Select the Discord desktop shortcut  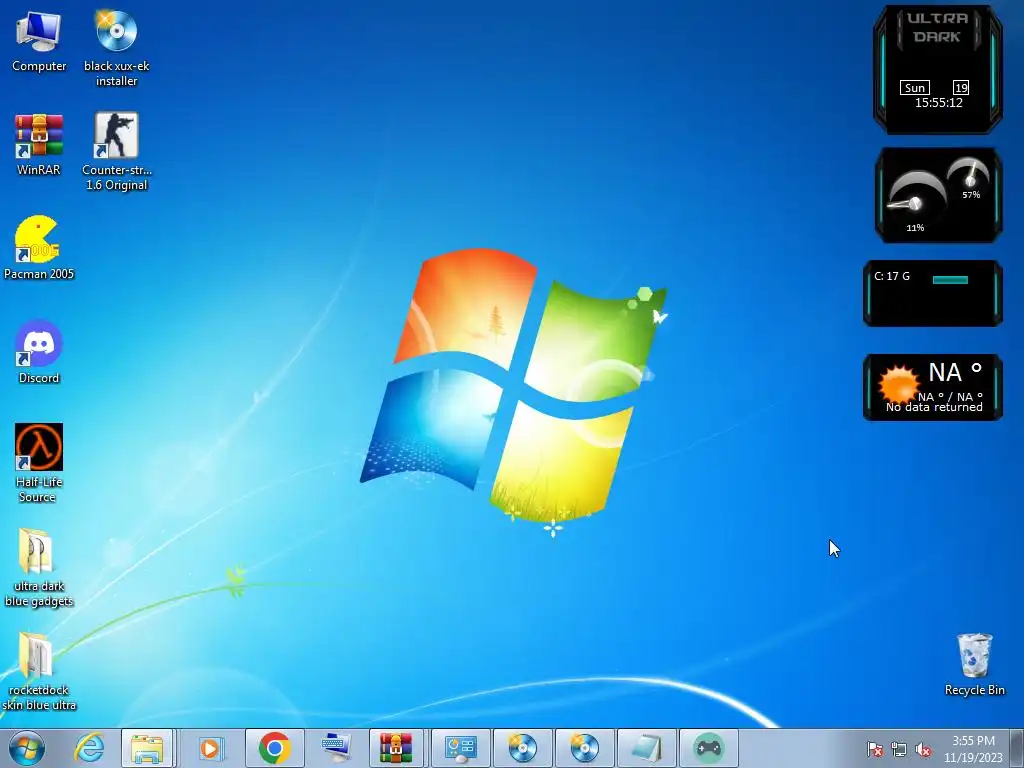[x=39, y=353]
